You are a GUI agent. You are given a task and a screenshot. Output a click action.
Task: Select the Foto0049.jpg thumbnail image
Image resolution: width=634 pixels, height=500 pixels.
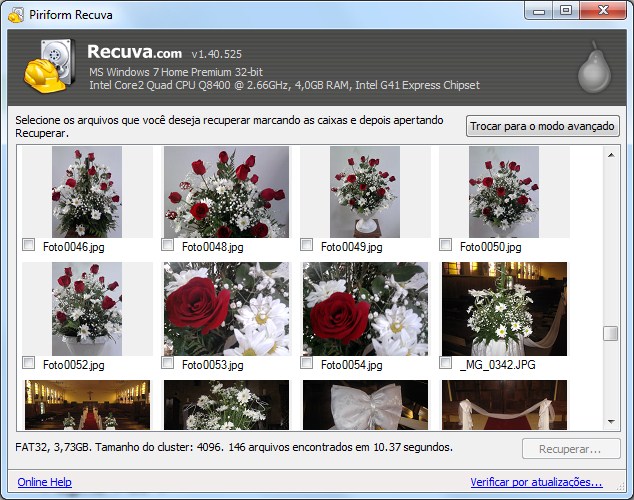pyautogui.click(x=365, y=192)
